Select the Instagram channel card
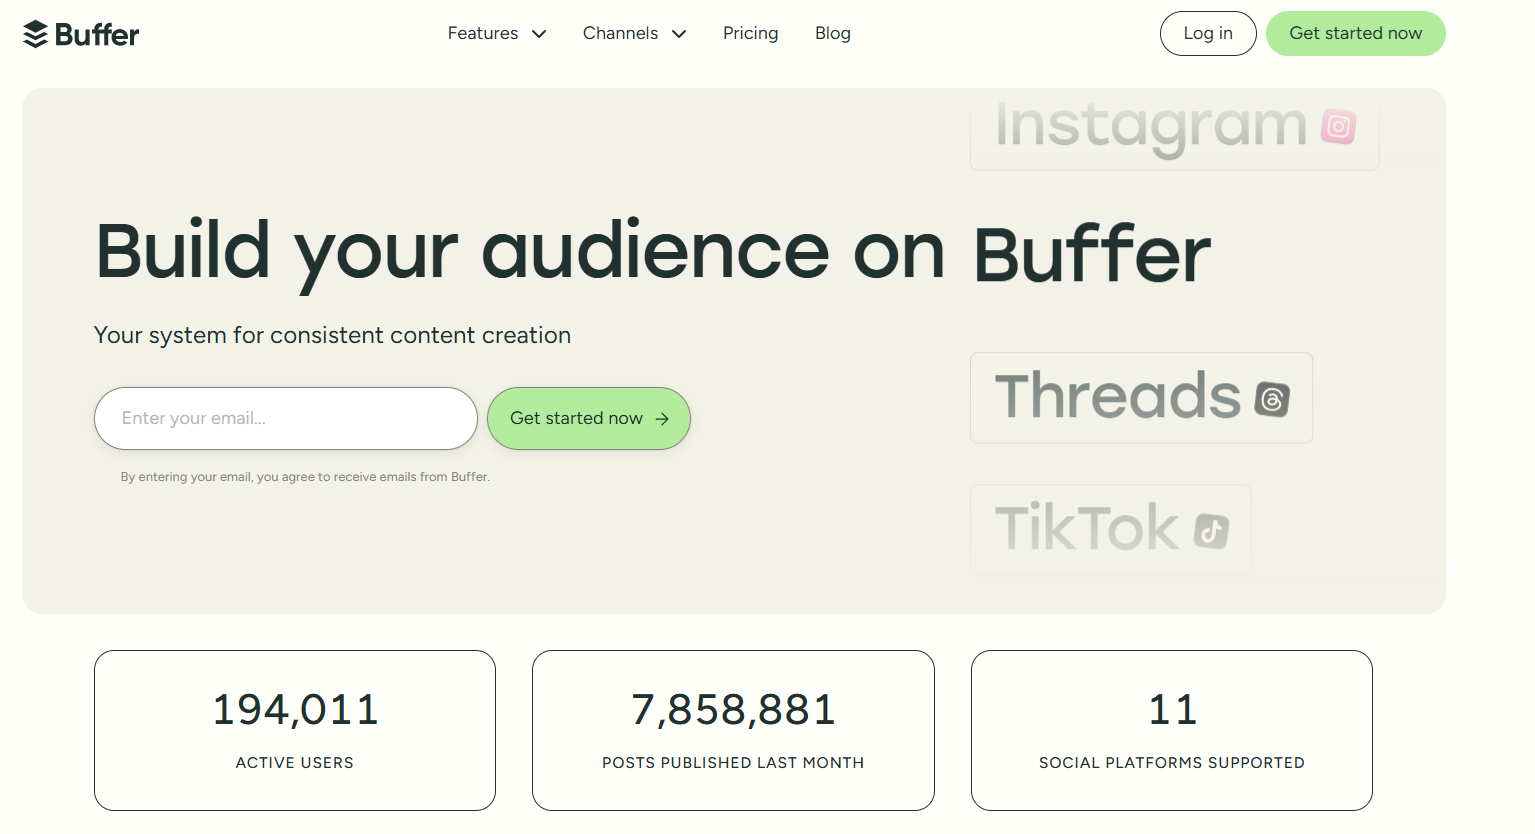 coord(1175,129)
